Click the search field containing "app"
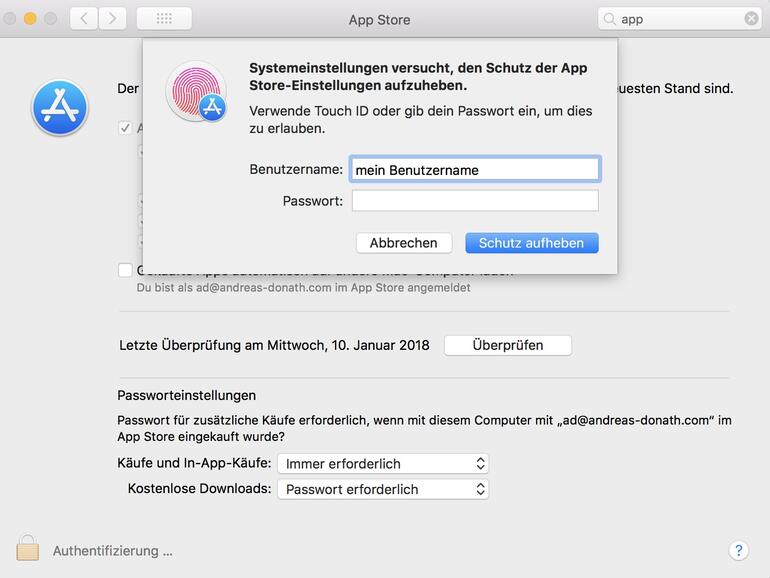 tap(678, 19)
